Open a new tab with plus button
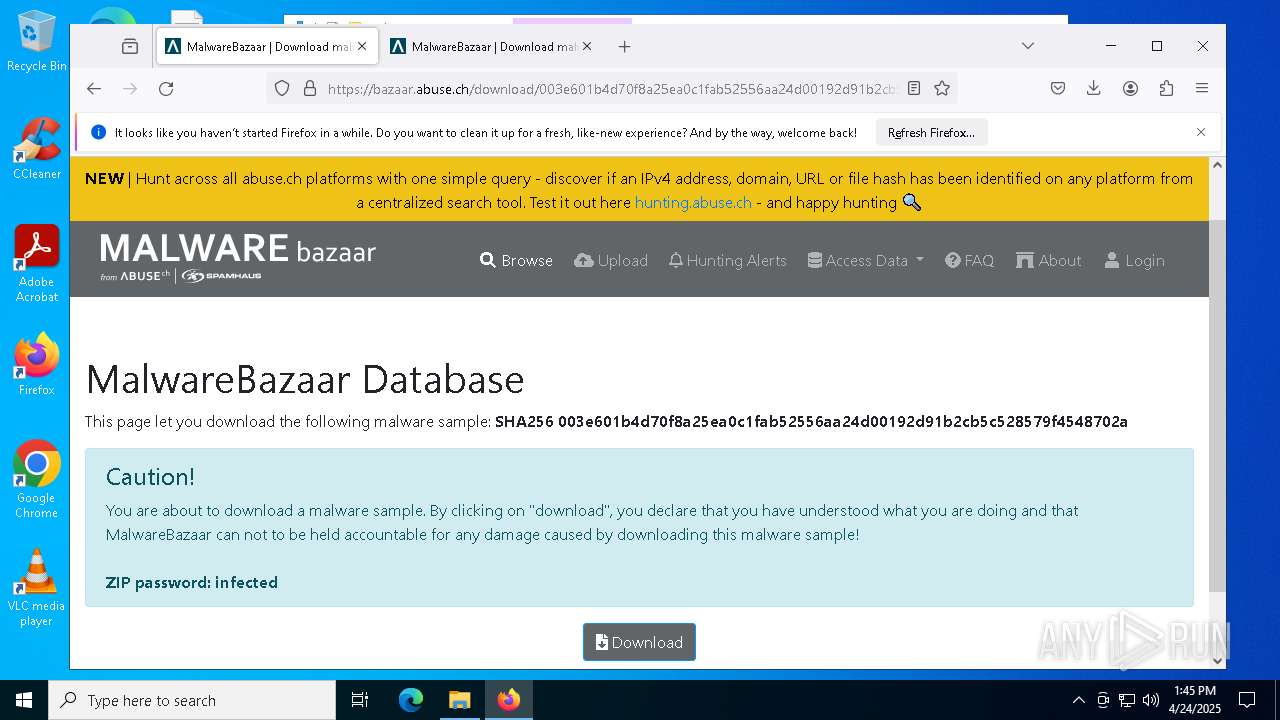 (624, 46)
